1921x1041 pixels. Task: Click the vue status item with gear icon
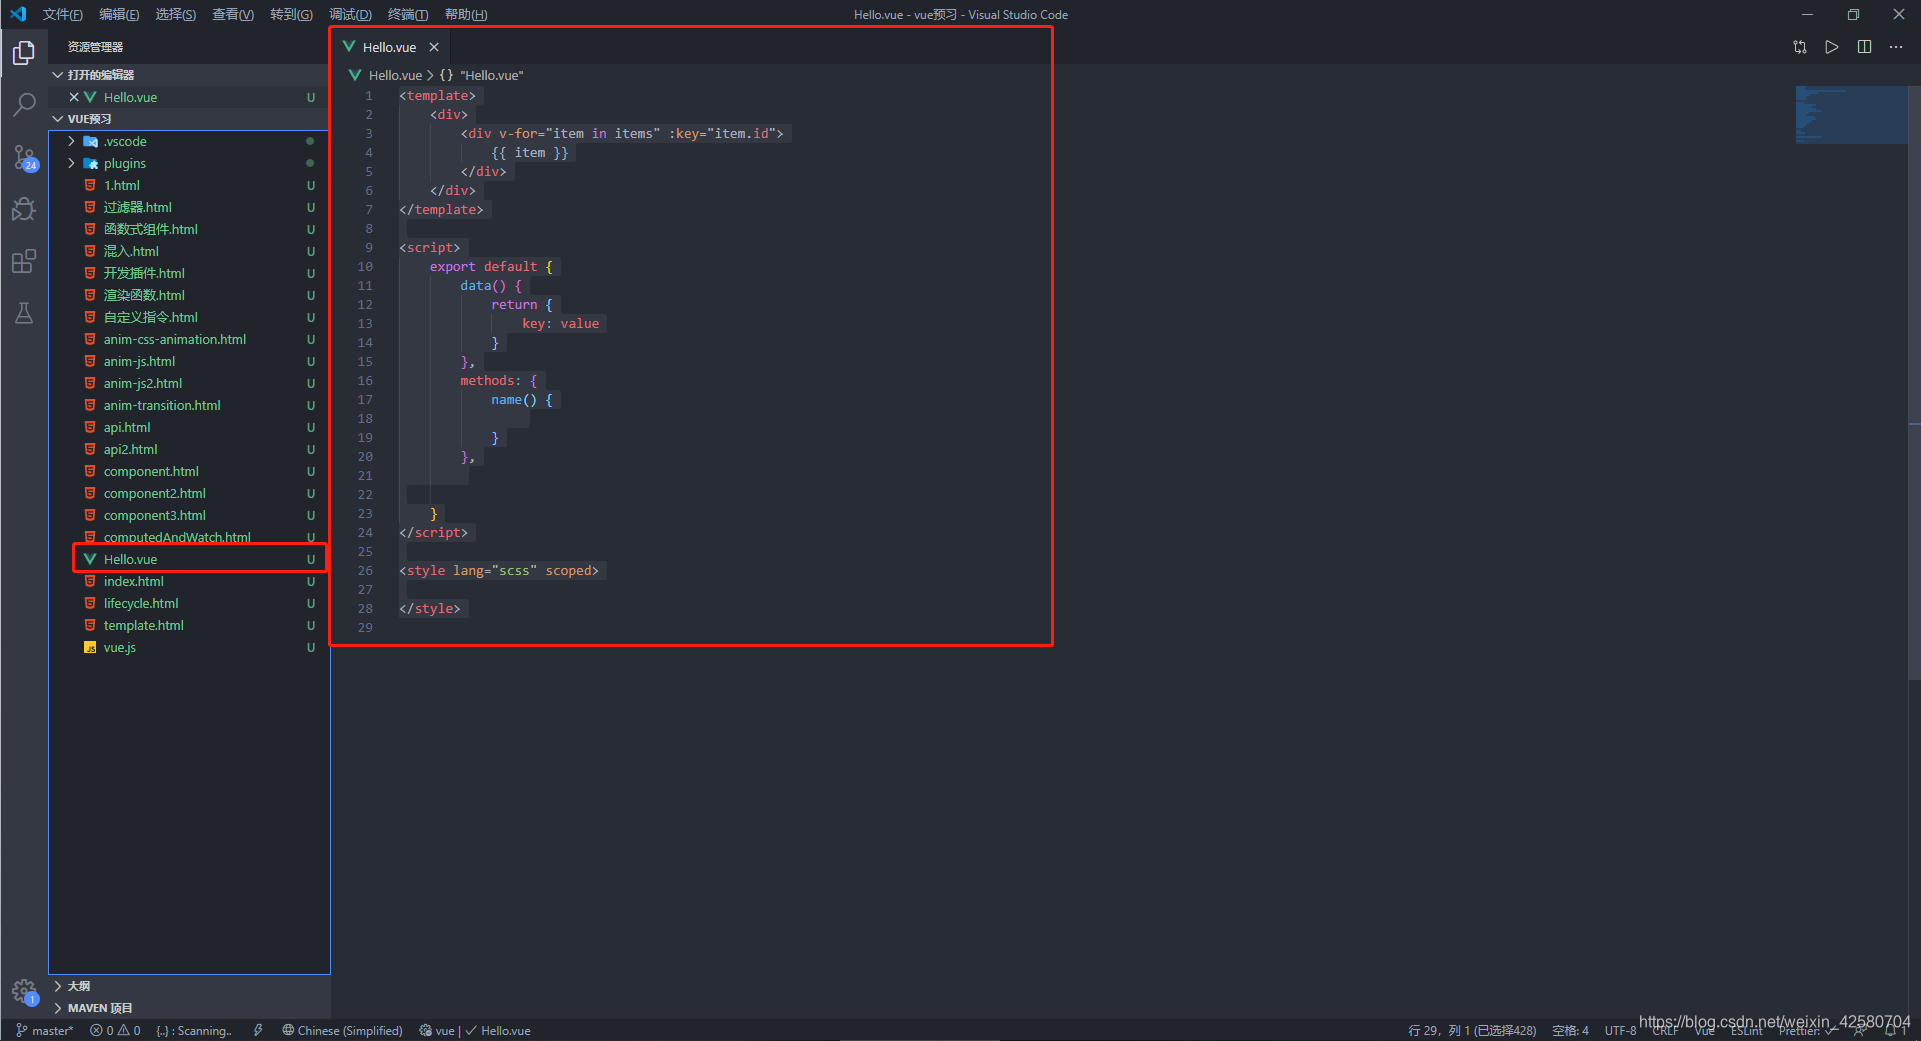(x=436, y=1030)
